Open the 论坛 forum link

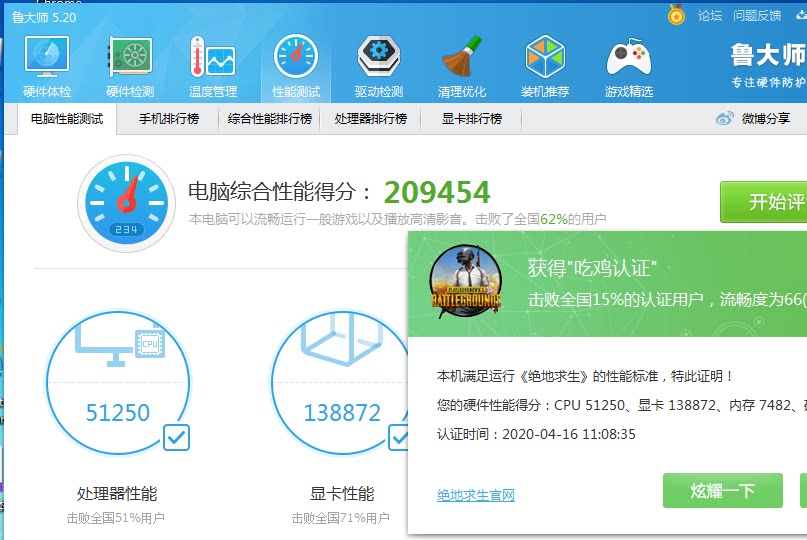710,16
